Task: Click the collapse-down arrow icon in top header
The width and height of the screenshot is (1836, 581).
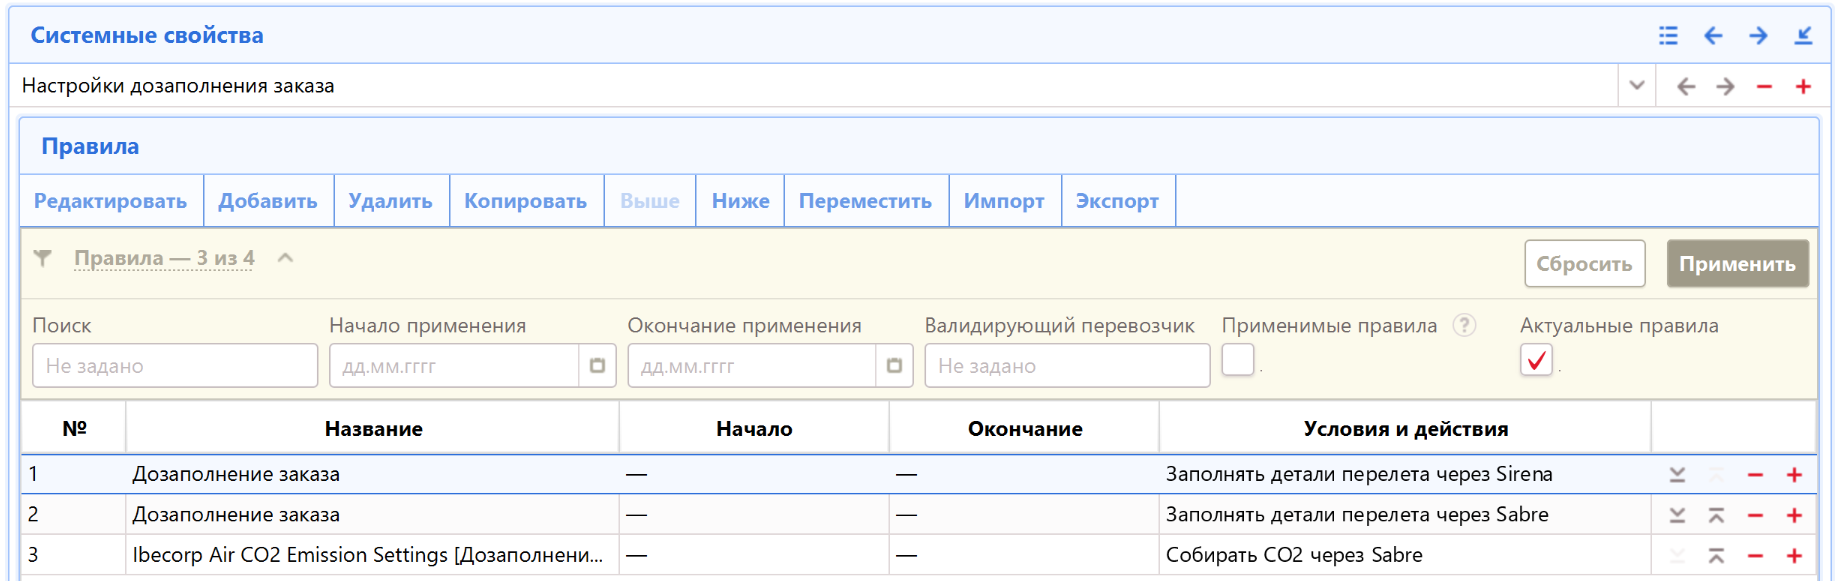Action: 1803,36
